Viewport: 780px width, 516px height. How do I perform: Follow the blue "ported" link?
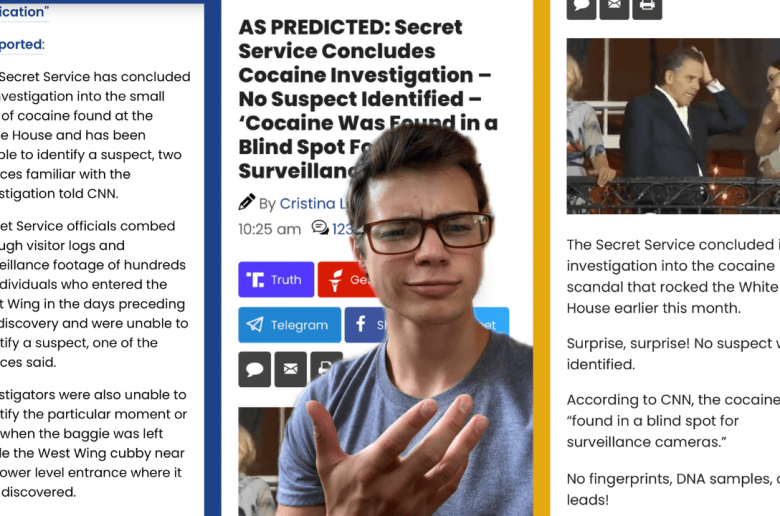(21, 45)
